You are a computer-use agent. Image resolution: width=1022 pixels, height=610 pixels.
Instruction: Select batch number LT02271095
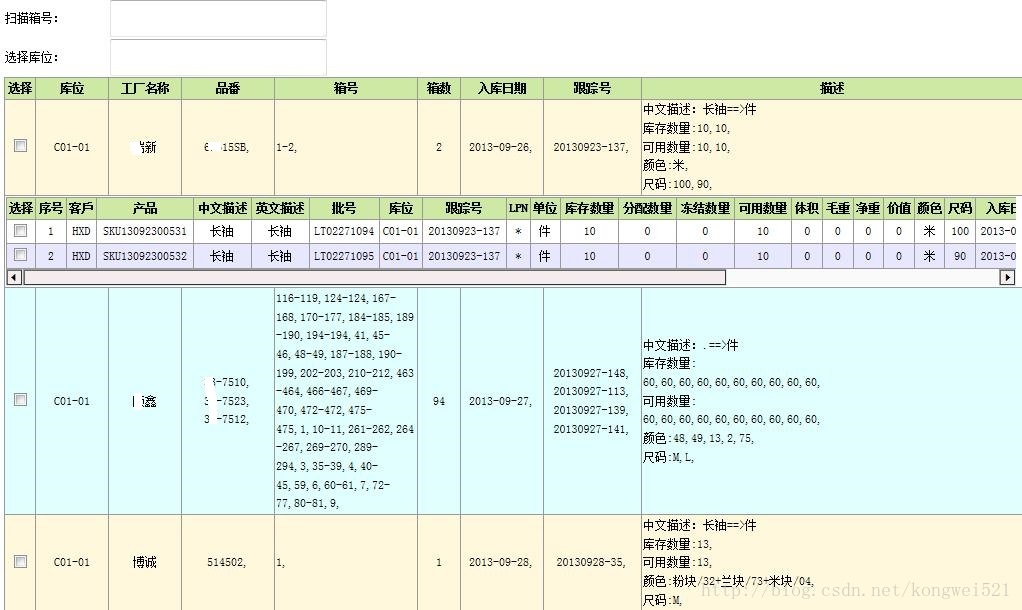pyautogui.click(x=344, y=256)
